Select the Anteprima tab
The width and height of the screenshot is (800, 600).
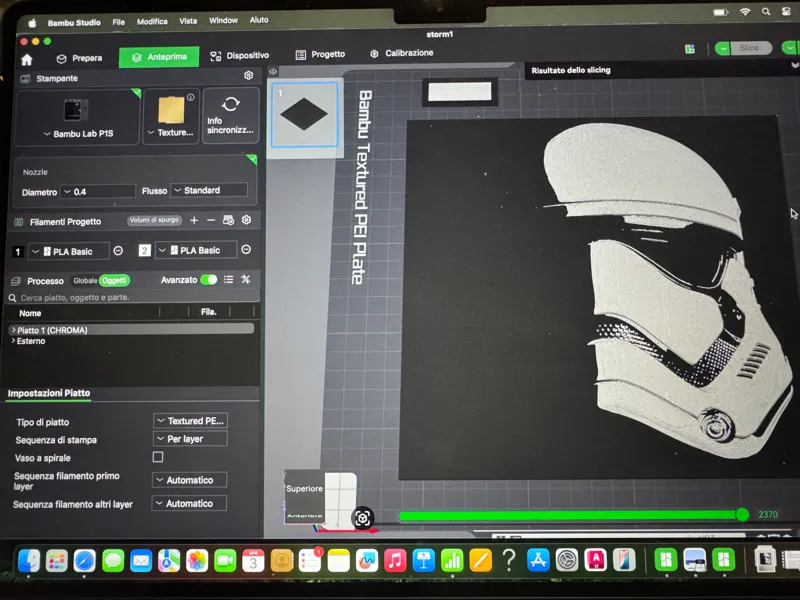tap(159, 57)
